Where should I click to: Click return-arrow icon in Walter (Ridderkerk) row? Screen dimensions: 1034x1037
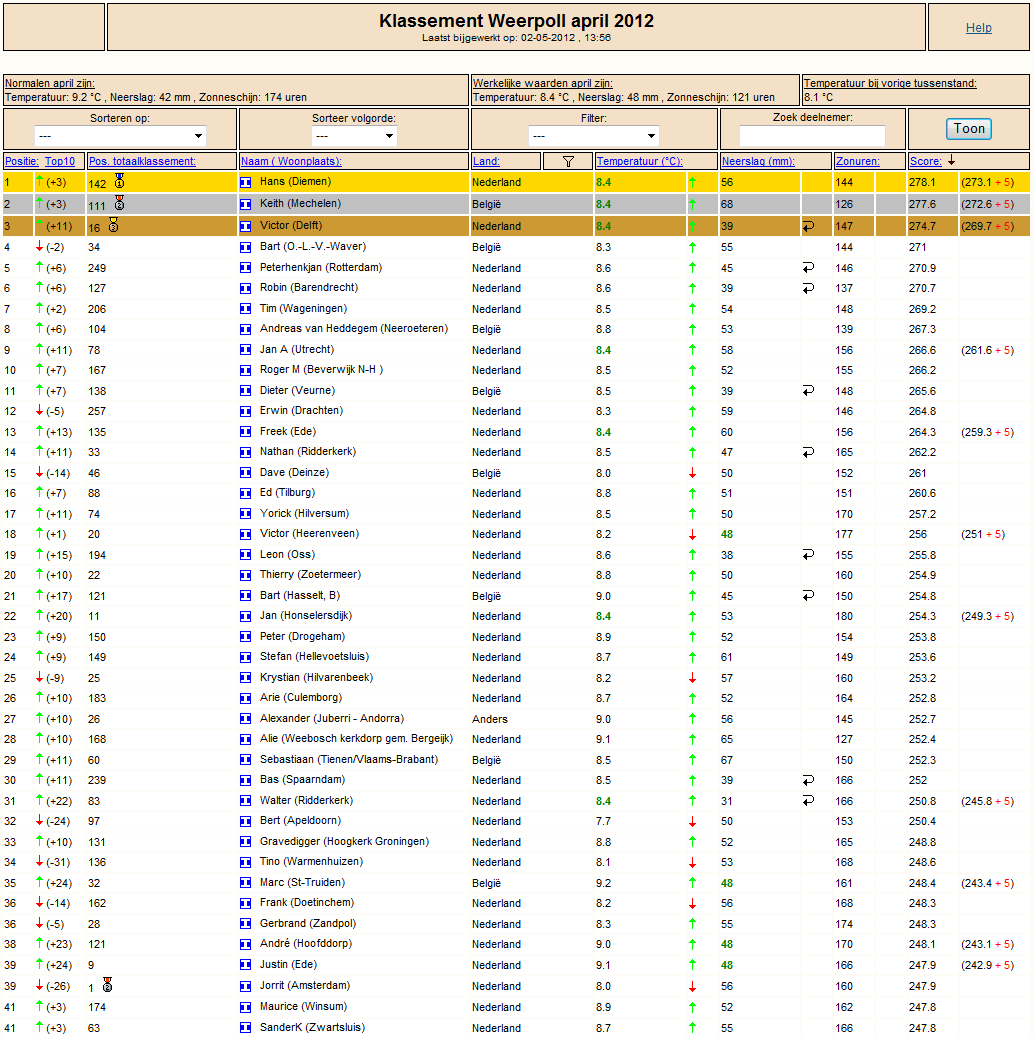click(x=808, y=801)
